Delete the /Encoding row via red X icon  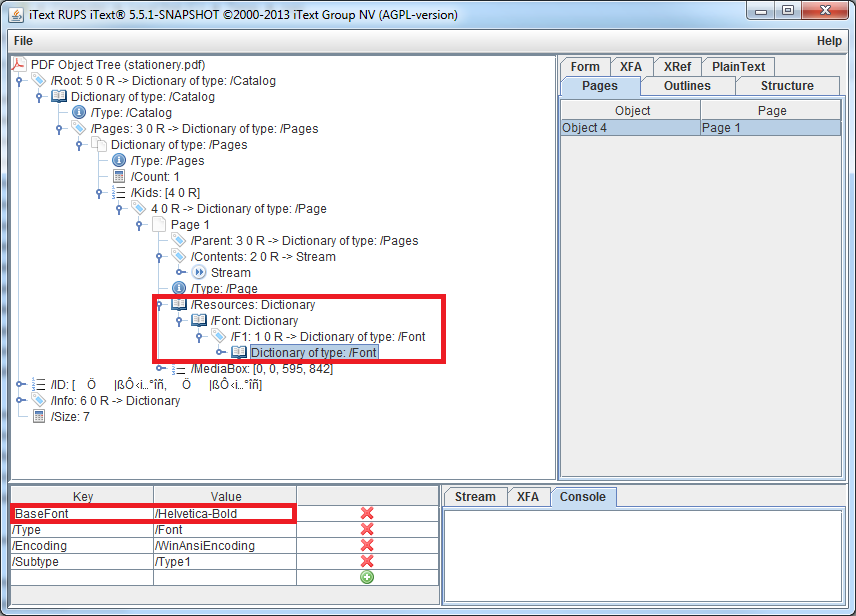(x=366, y=545)
